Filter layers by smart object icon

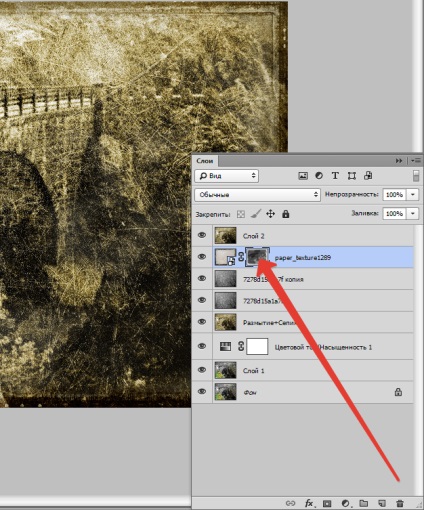[x=368, y=176]
